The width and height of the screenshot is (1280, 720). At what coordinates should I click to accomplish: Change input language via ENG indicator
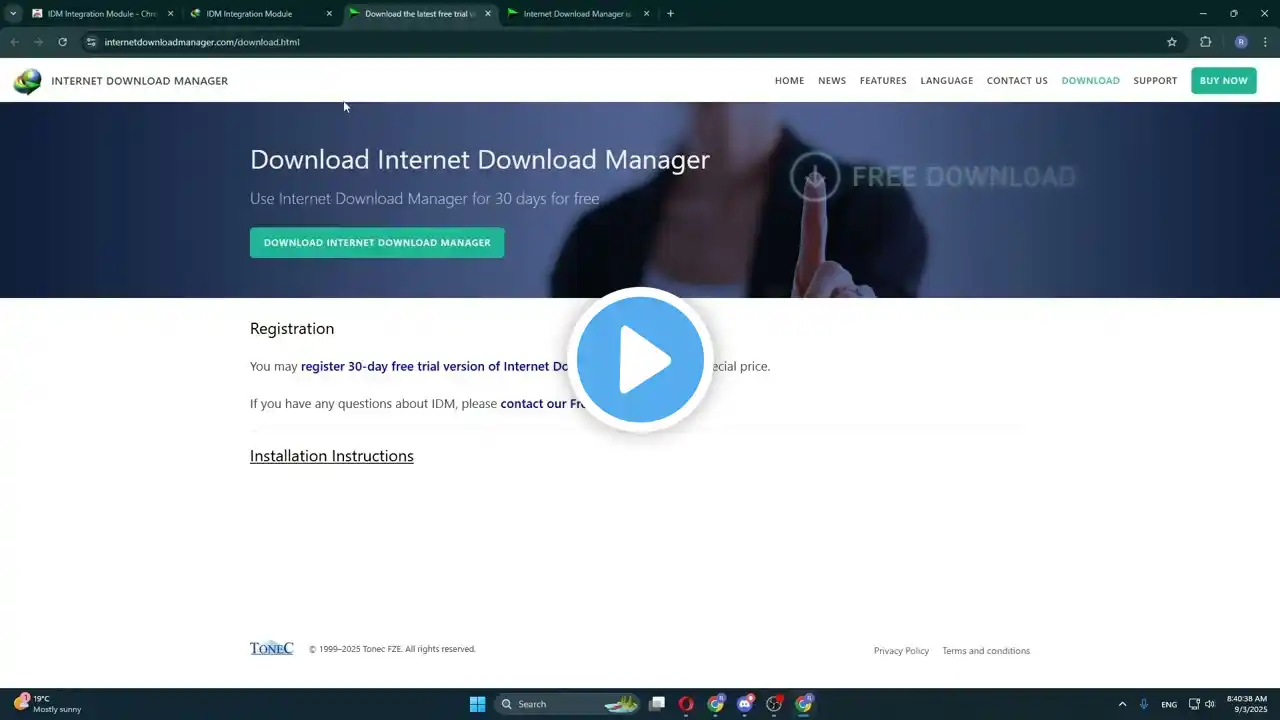[1169, 704]
